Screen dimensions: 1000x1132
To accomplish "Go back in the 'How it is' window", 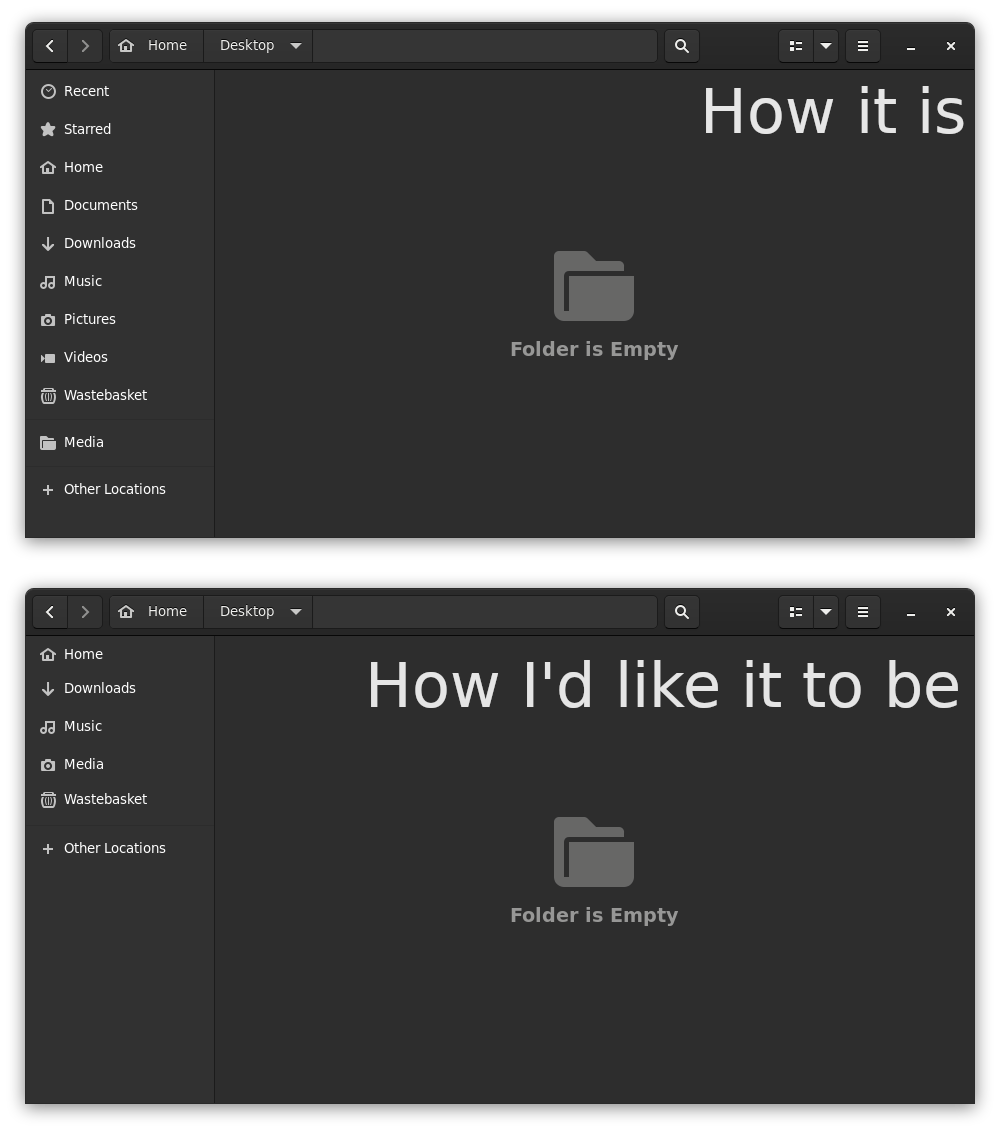I will click(x=50, y=46).
